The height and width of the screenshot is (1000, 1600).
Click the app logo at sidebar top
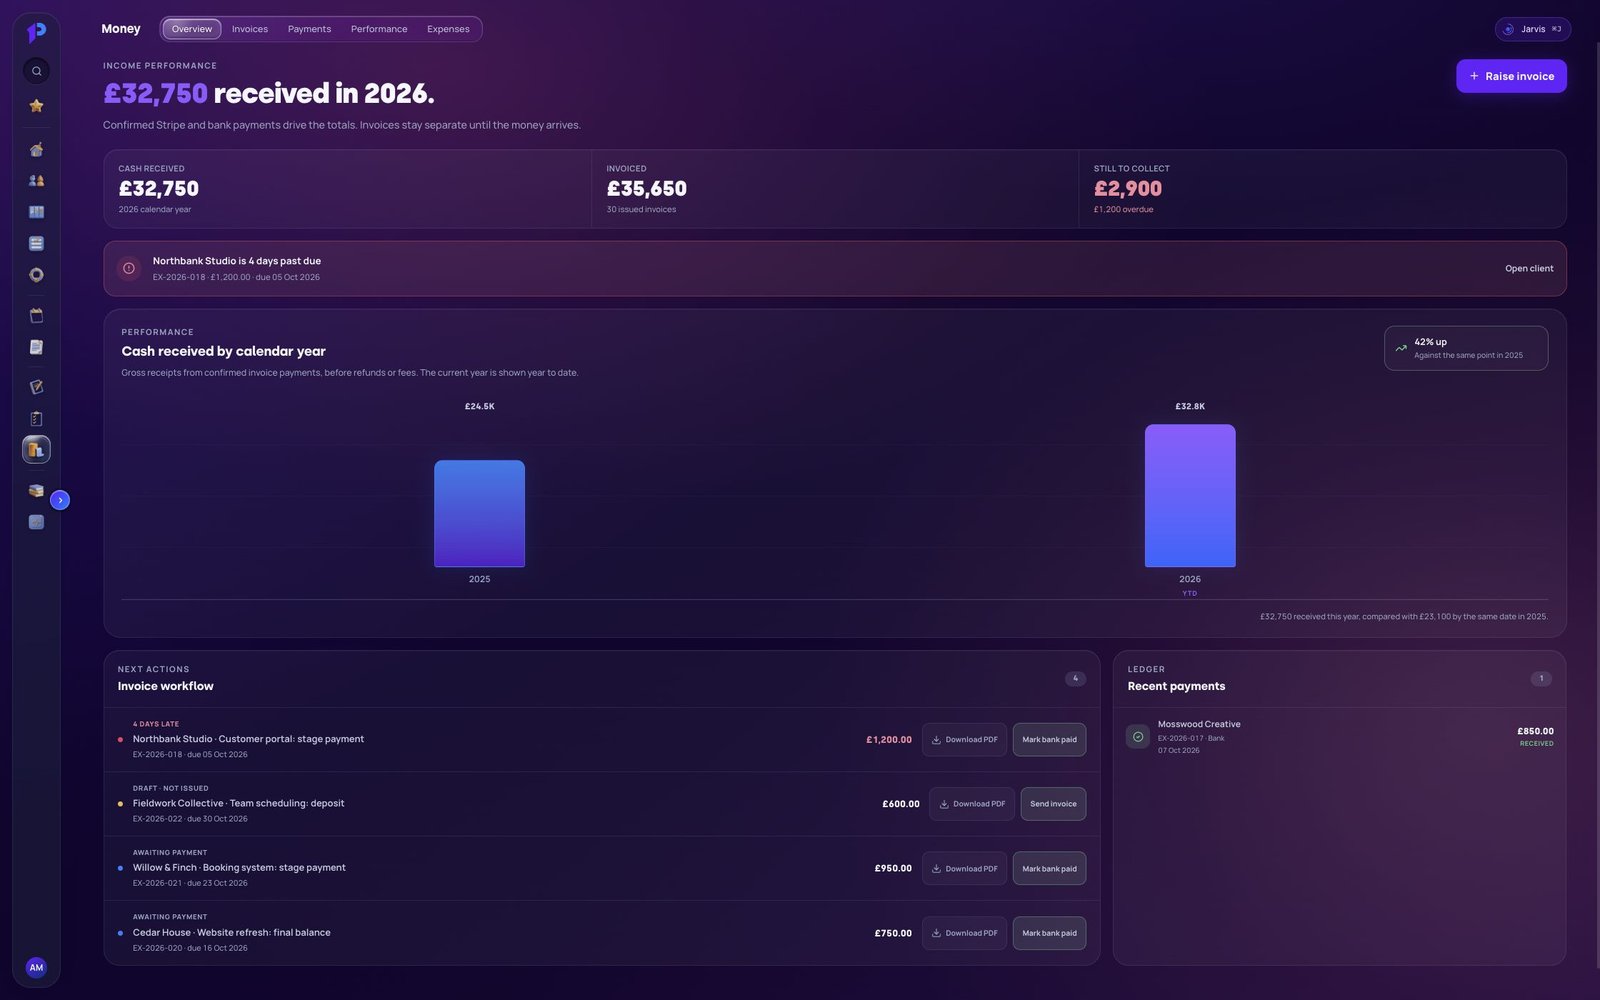36,32
